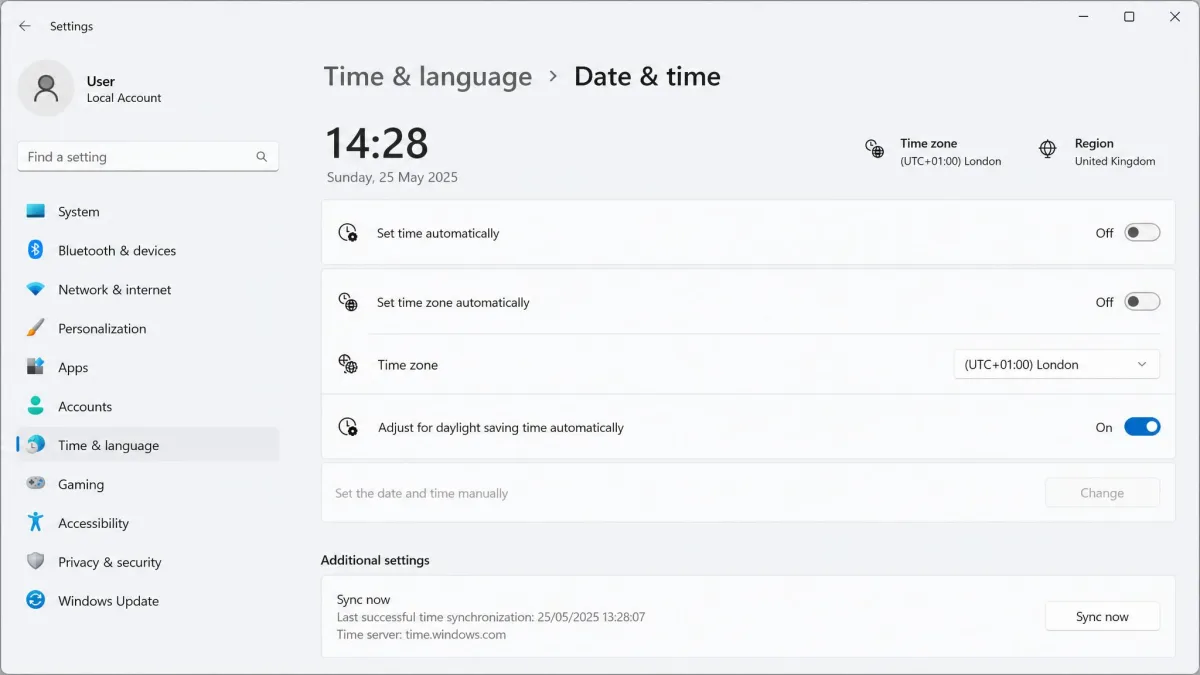1200x675 pixels.
Task: Go to Apps section label
Action: pos(73,368)
